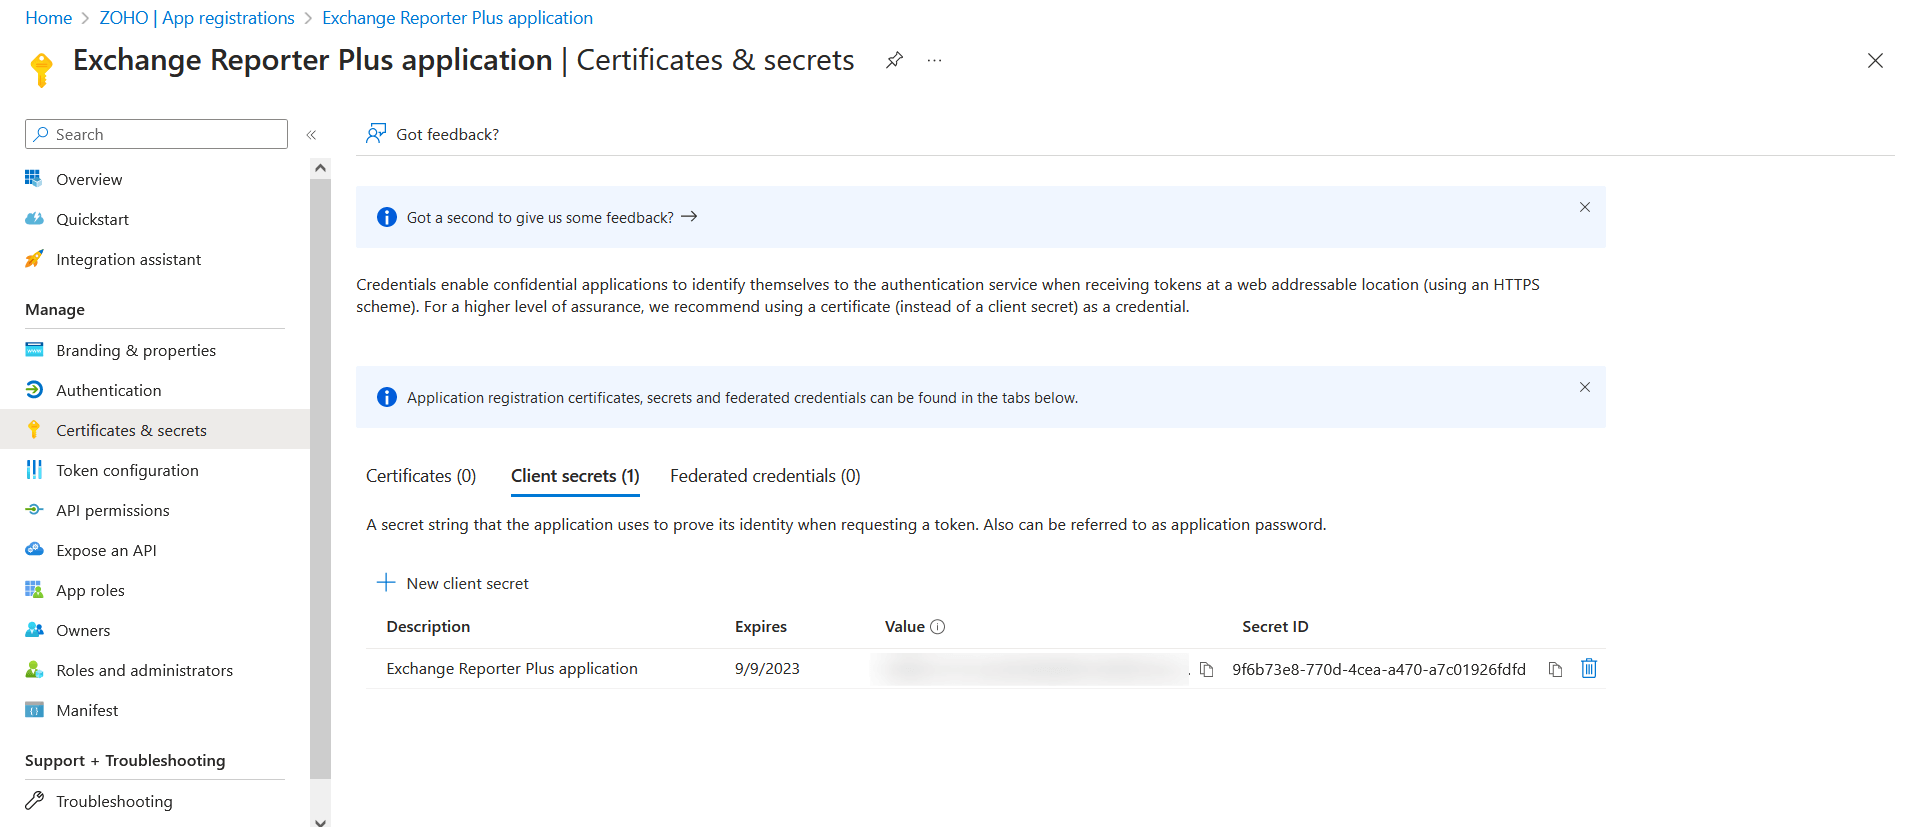
Task: Click the Expires column header
Action: pyautogui.click(x=761, y=627)
